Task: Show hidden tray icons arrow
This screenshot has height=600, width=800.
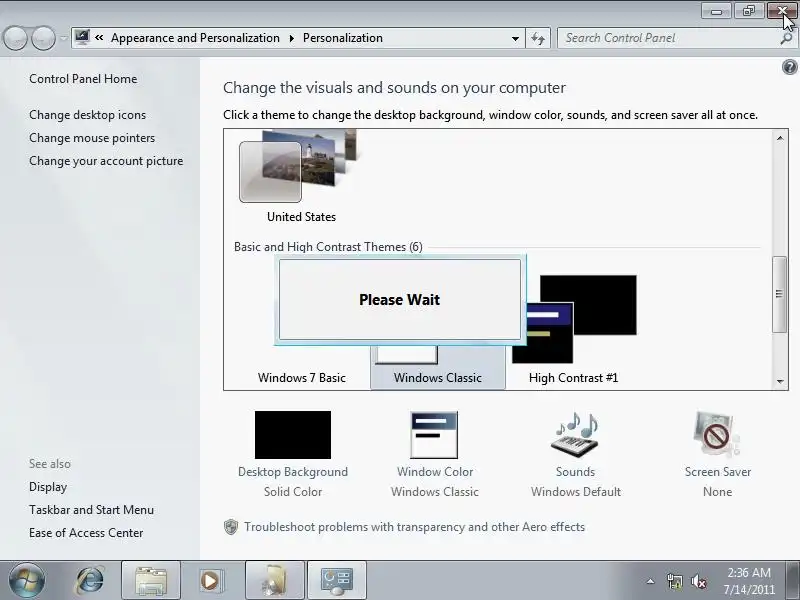Action: tap(650, 581)
